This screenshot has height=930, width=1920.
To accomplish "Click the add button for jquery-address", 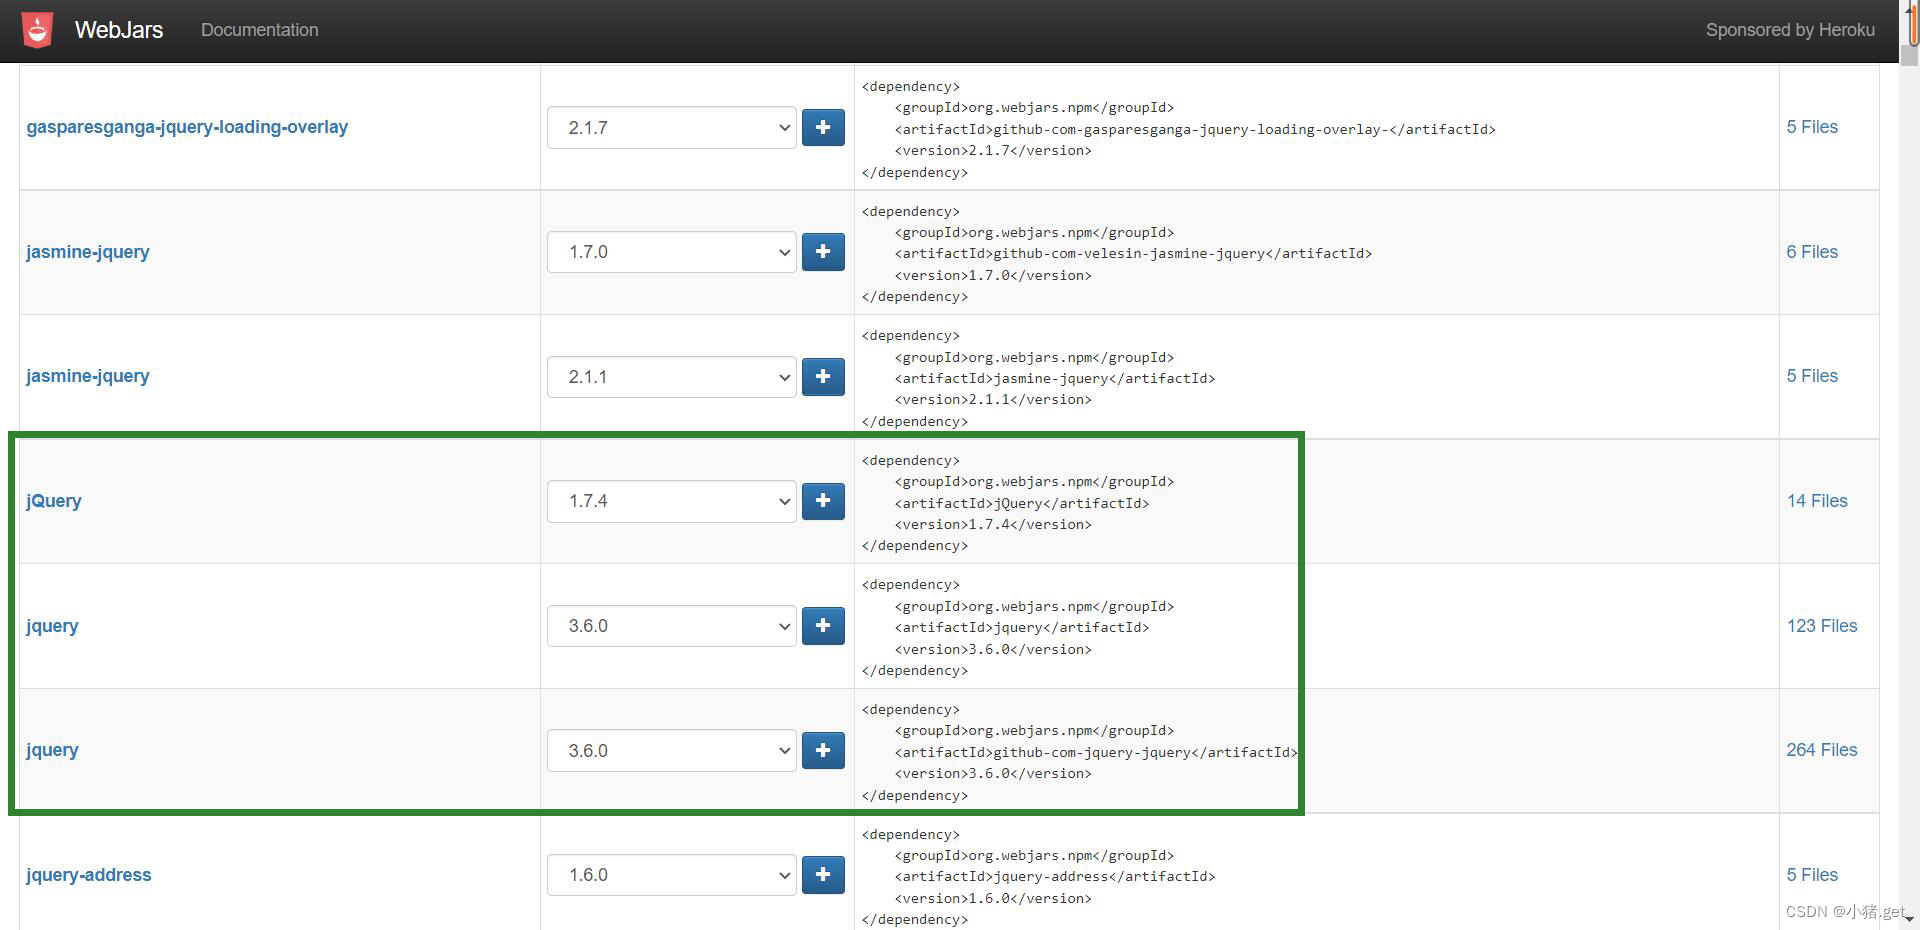I will 822,874.
